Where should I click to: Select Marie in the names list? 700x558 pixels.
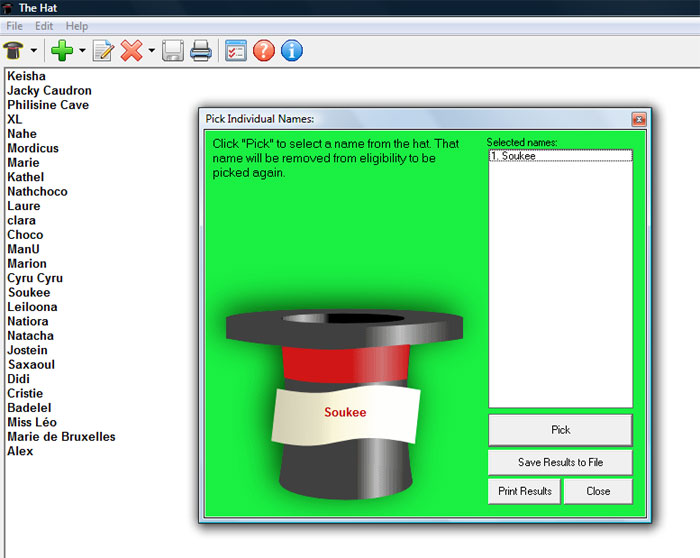(x=23, y=162)
